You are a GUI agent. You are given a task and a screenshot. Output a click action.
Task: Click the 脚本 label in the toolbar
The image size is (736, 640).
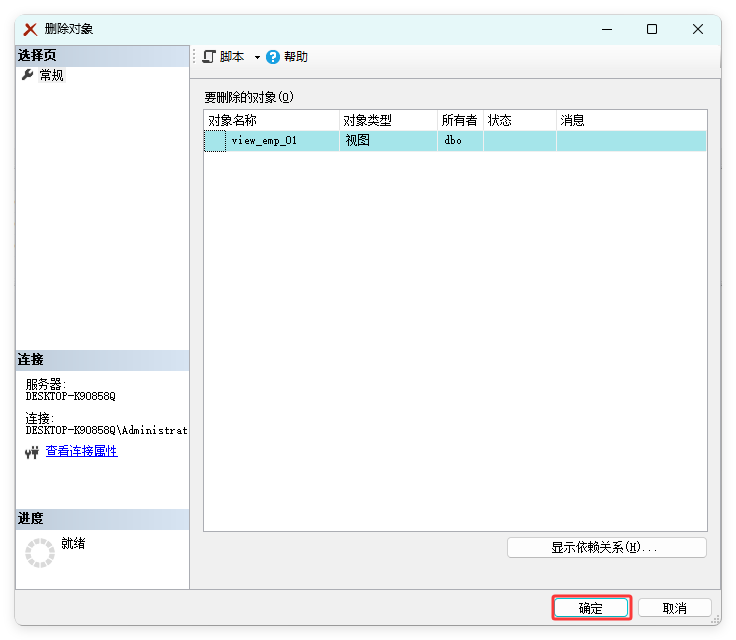(232, 57)
